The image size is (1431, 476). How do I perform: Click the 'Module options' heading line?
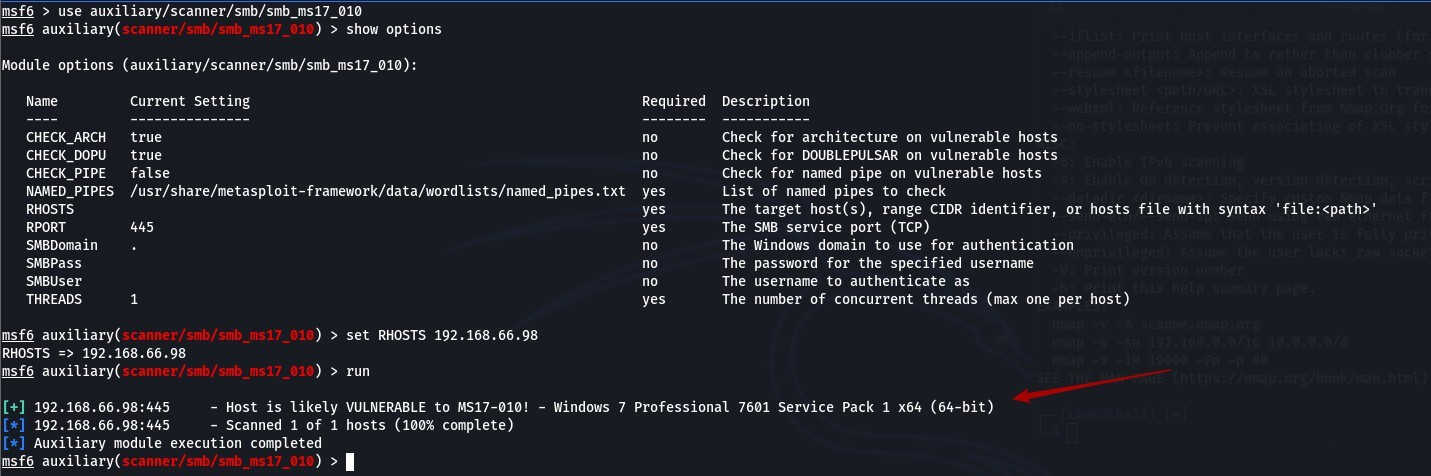point(210,65)
